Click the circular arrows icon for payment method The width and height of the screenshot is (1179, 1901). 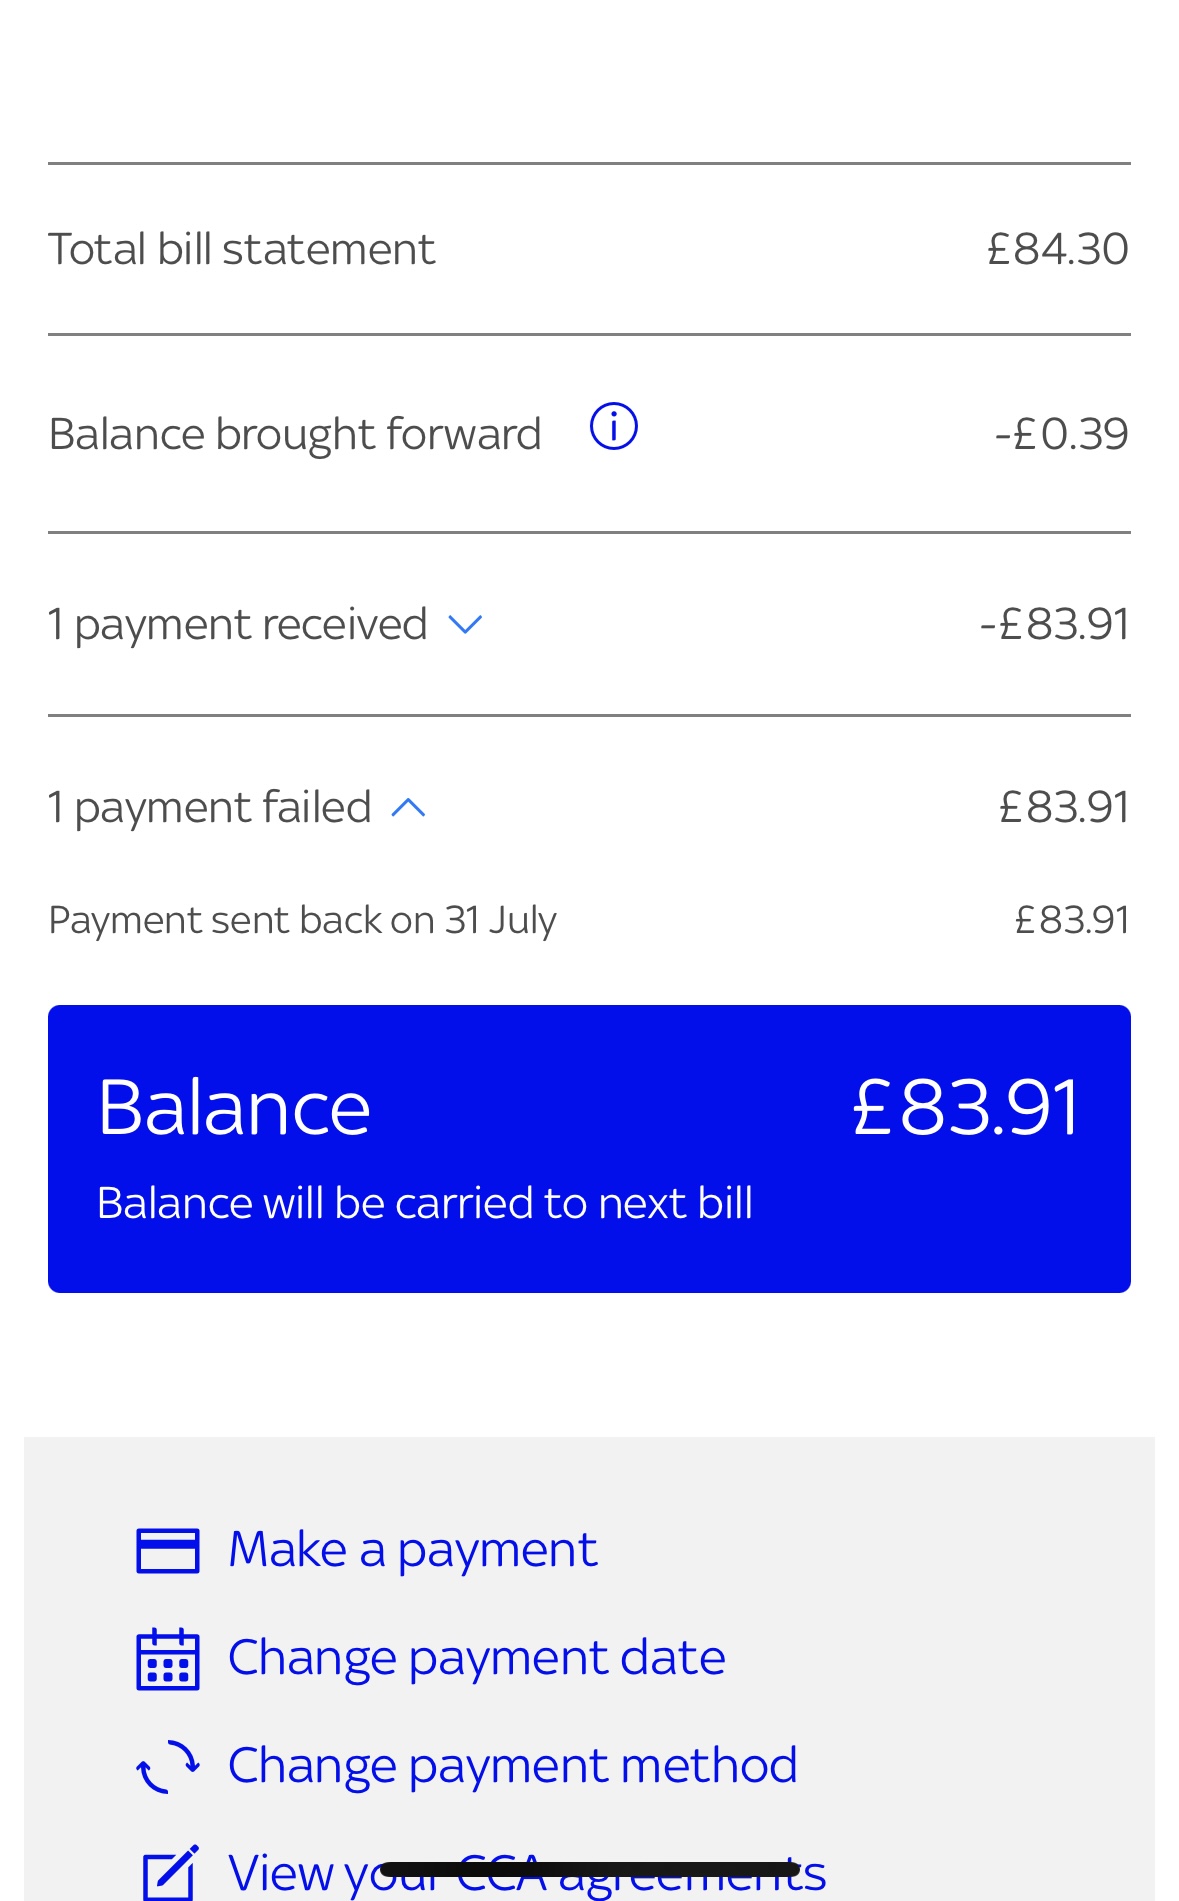168,1766
